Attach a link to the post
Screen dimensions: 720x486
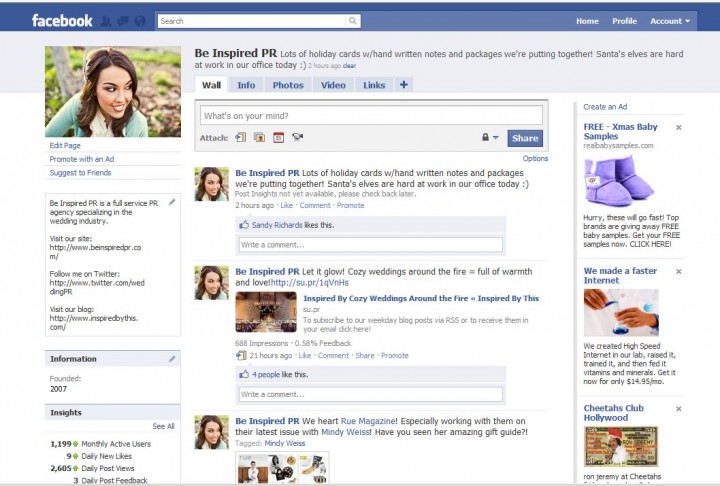(241, 138)
